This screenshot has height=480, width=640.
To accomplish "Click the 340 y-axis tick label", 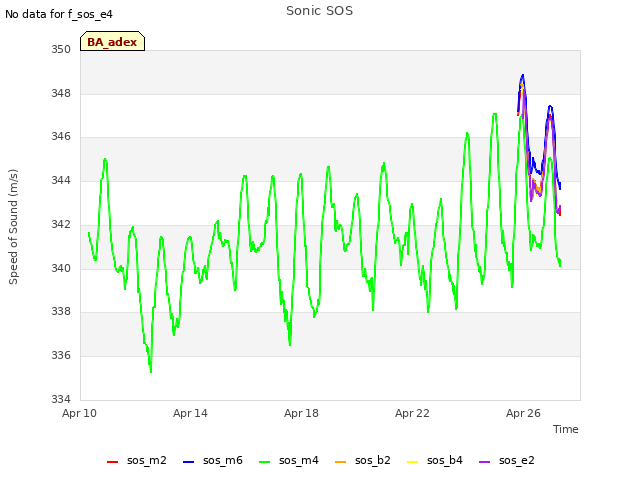I will (x=61, y=268).
